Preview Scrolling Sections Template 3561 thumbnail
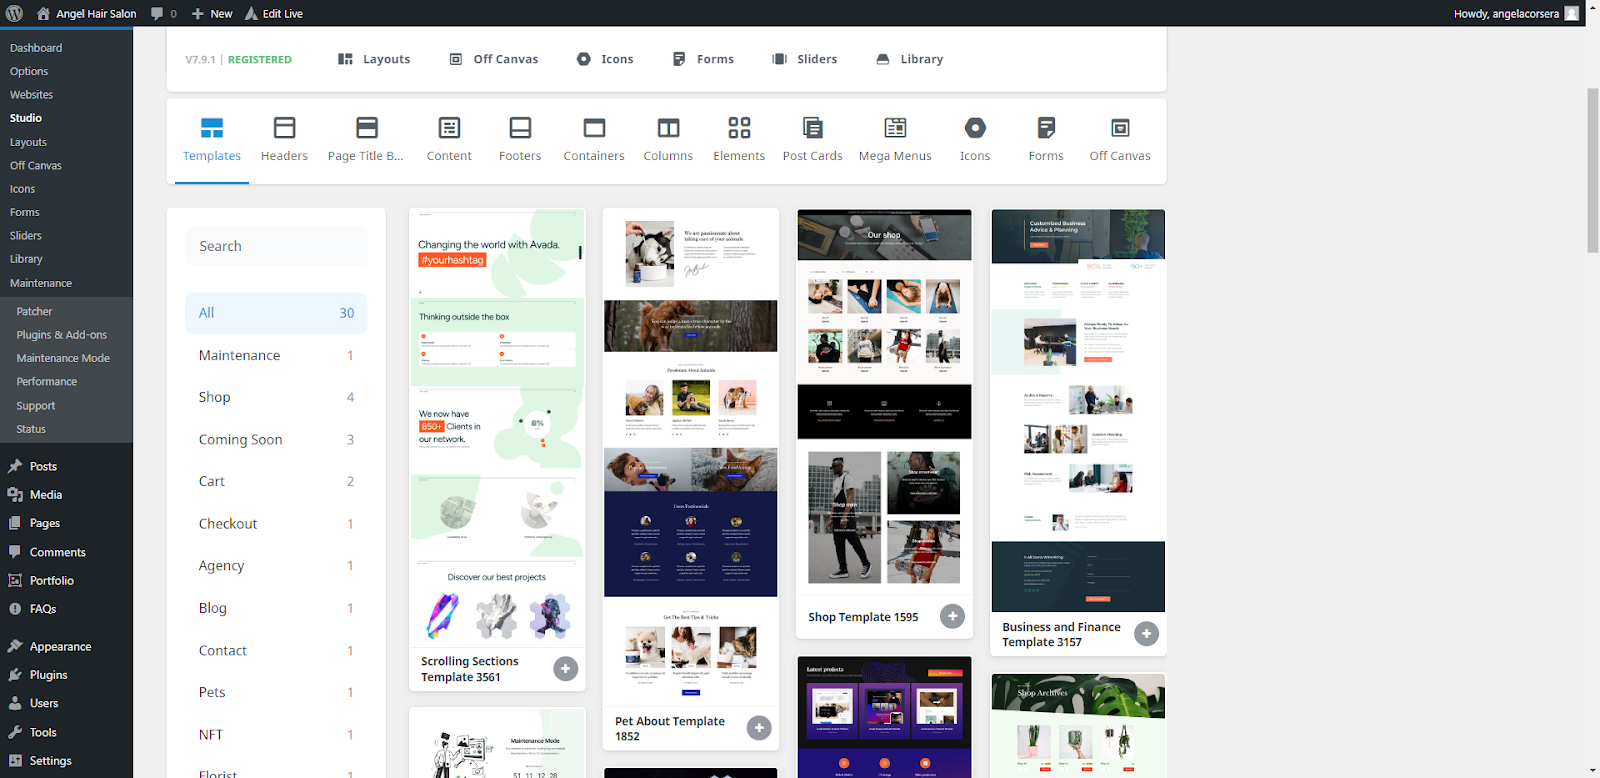This screenshot has height=778, width=1600. (x=497, y=426)
